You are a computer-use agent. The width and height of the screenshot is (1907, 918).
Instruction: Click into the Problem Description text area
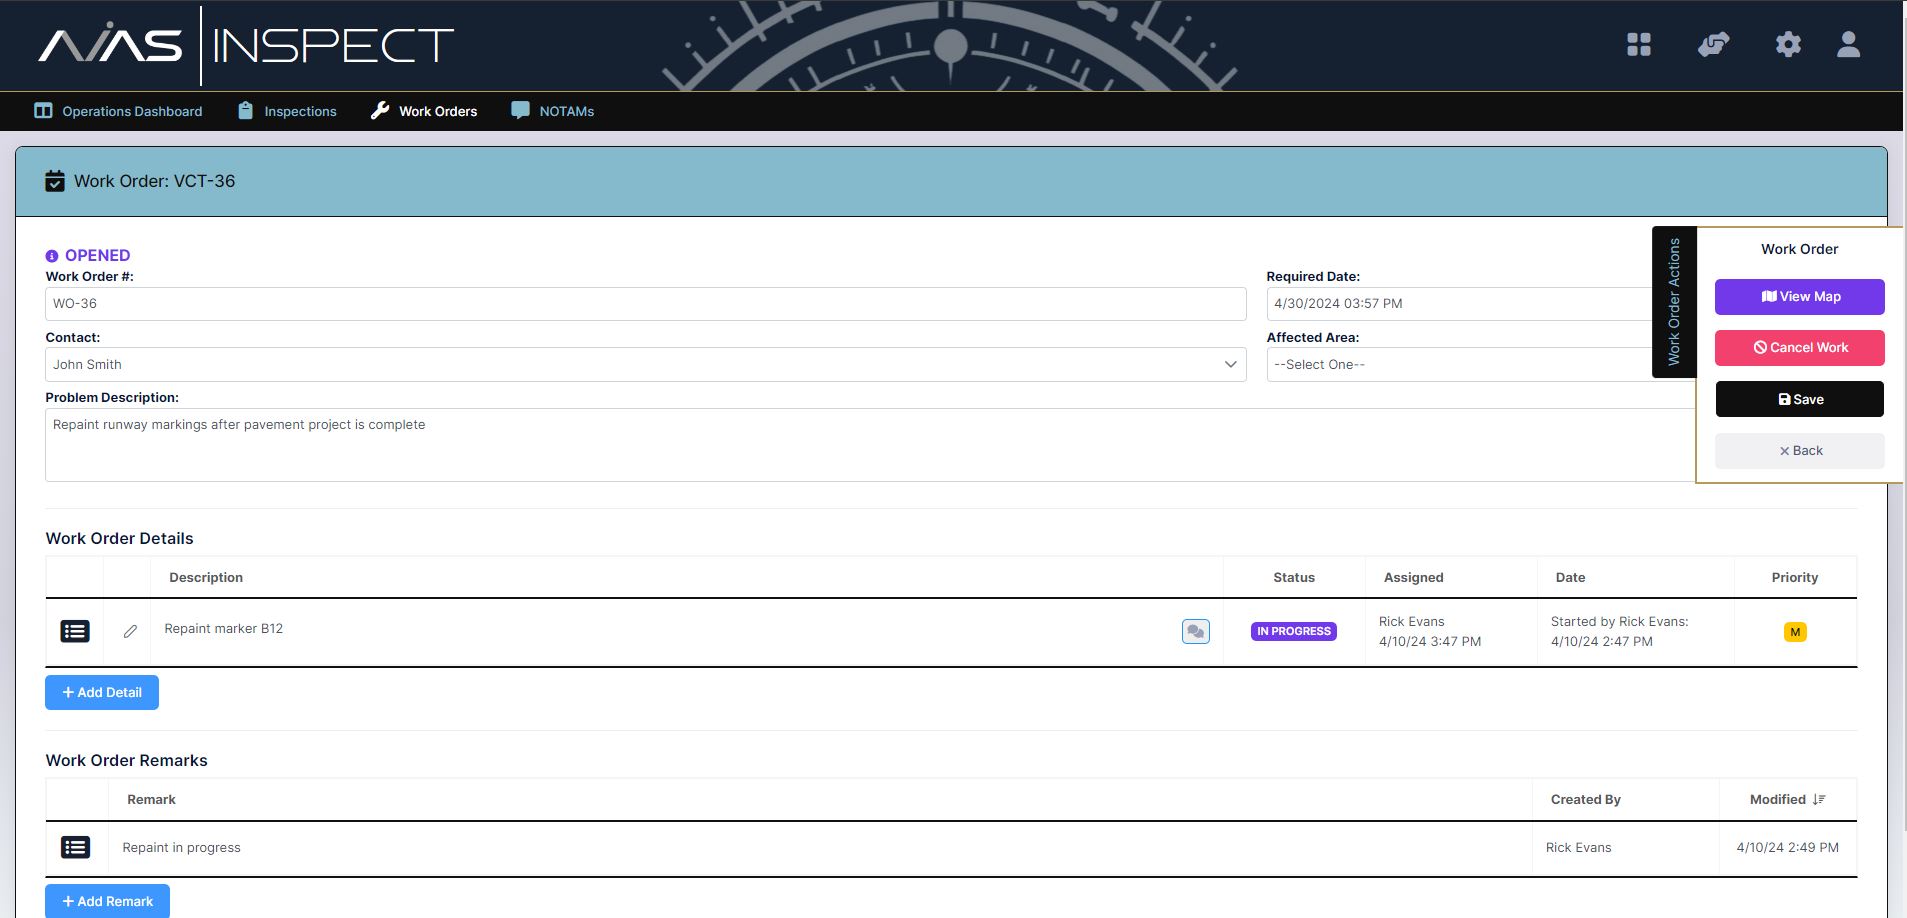point(860,444)
